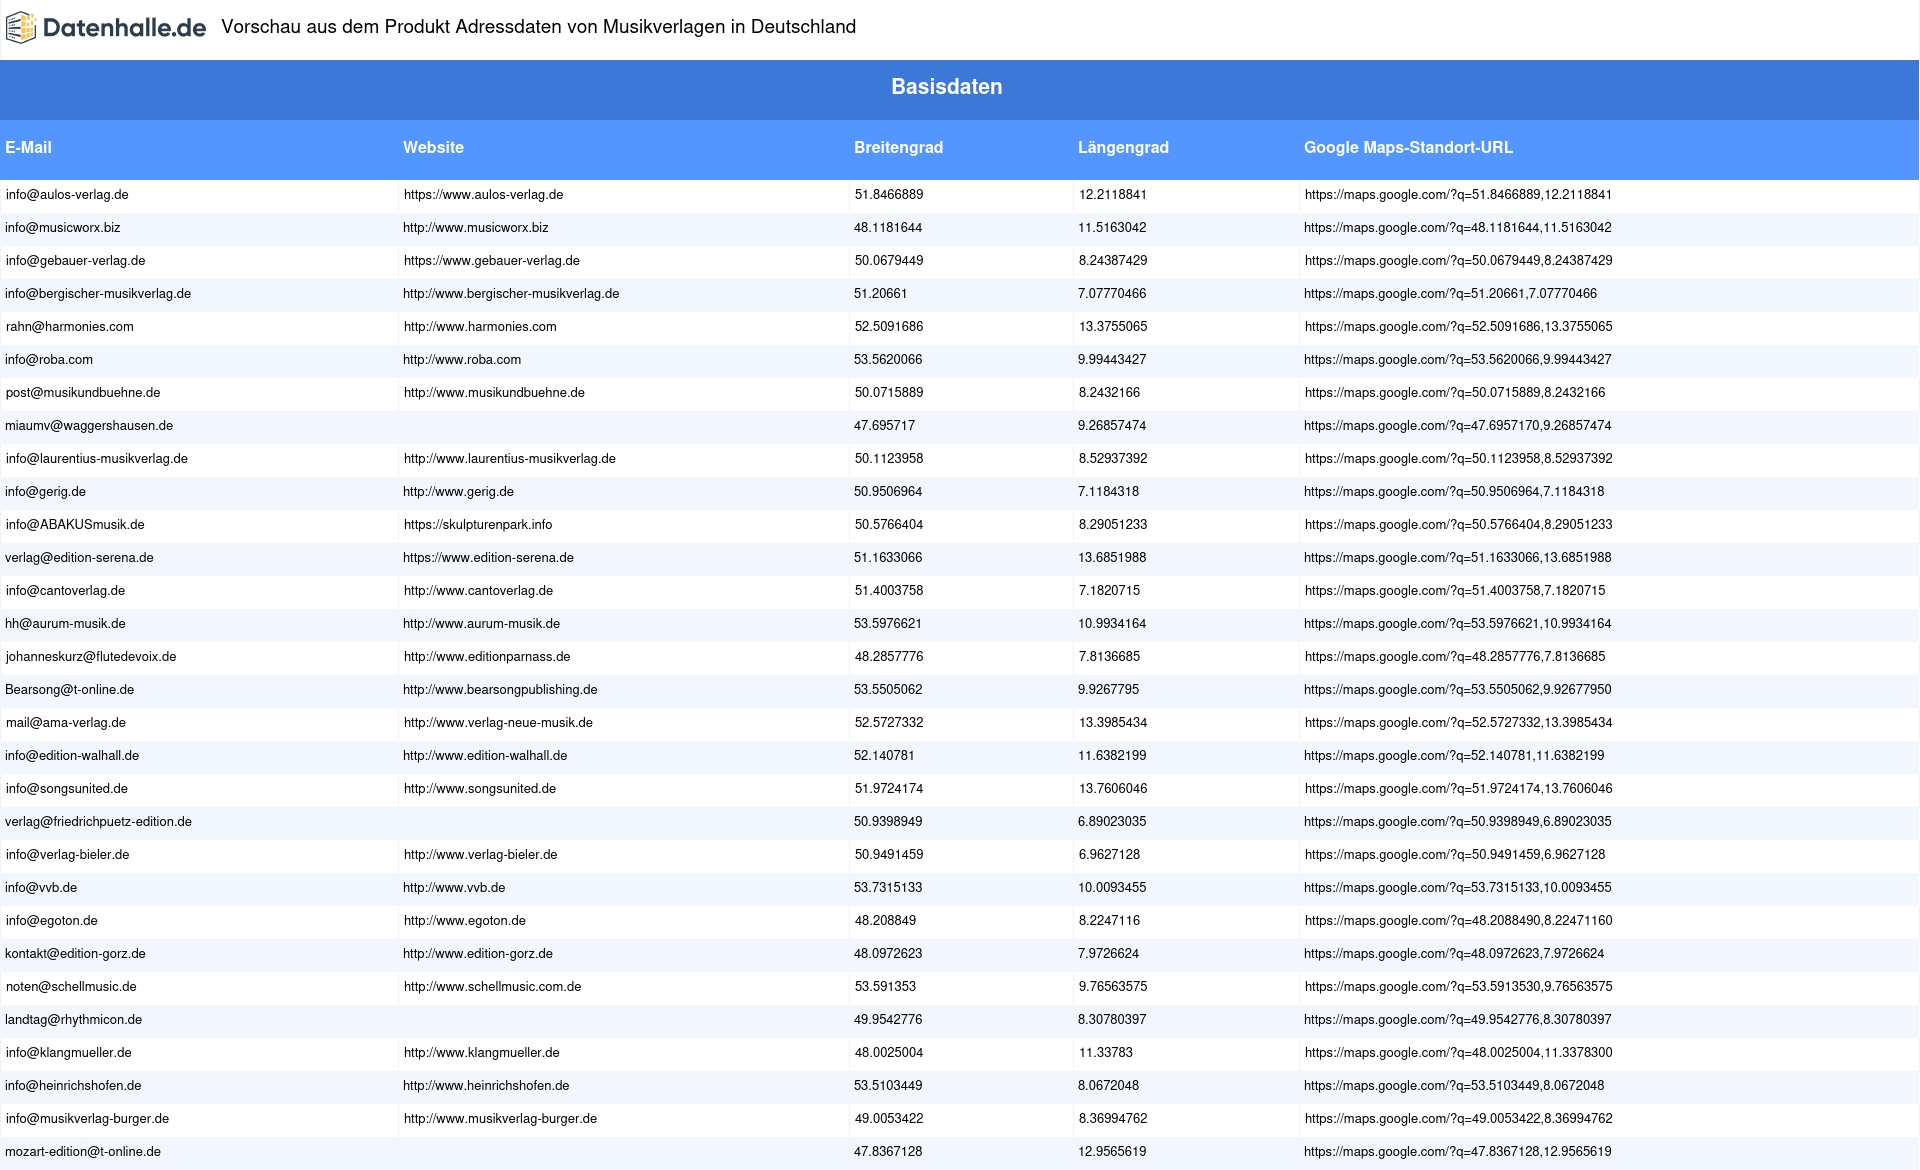Open website http://www.laurentius-musikverlag.de
The width and height of the screenshot is (1920, 1170).
pos(509,459)
